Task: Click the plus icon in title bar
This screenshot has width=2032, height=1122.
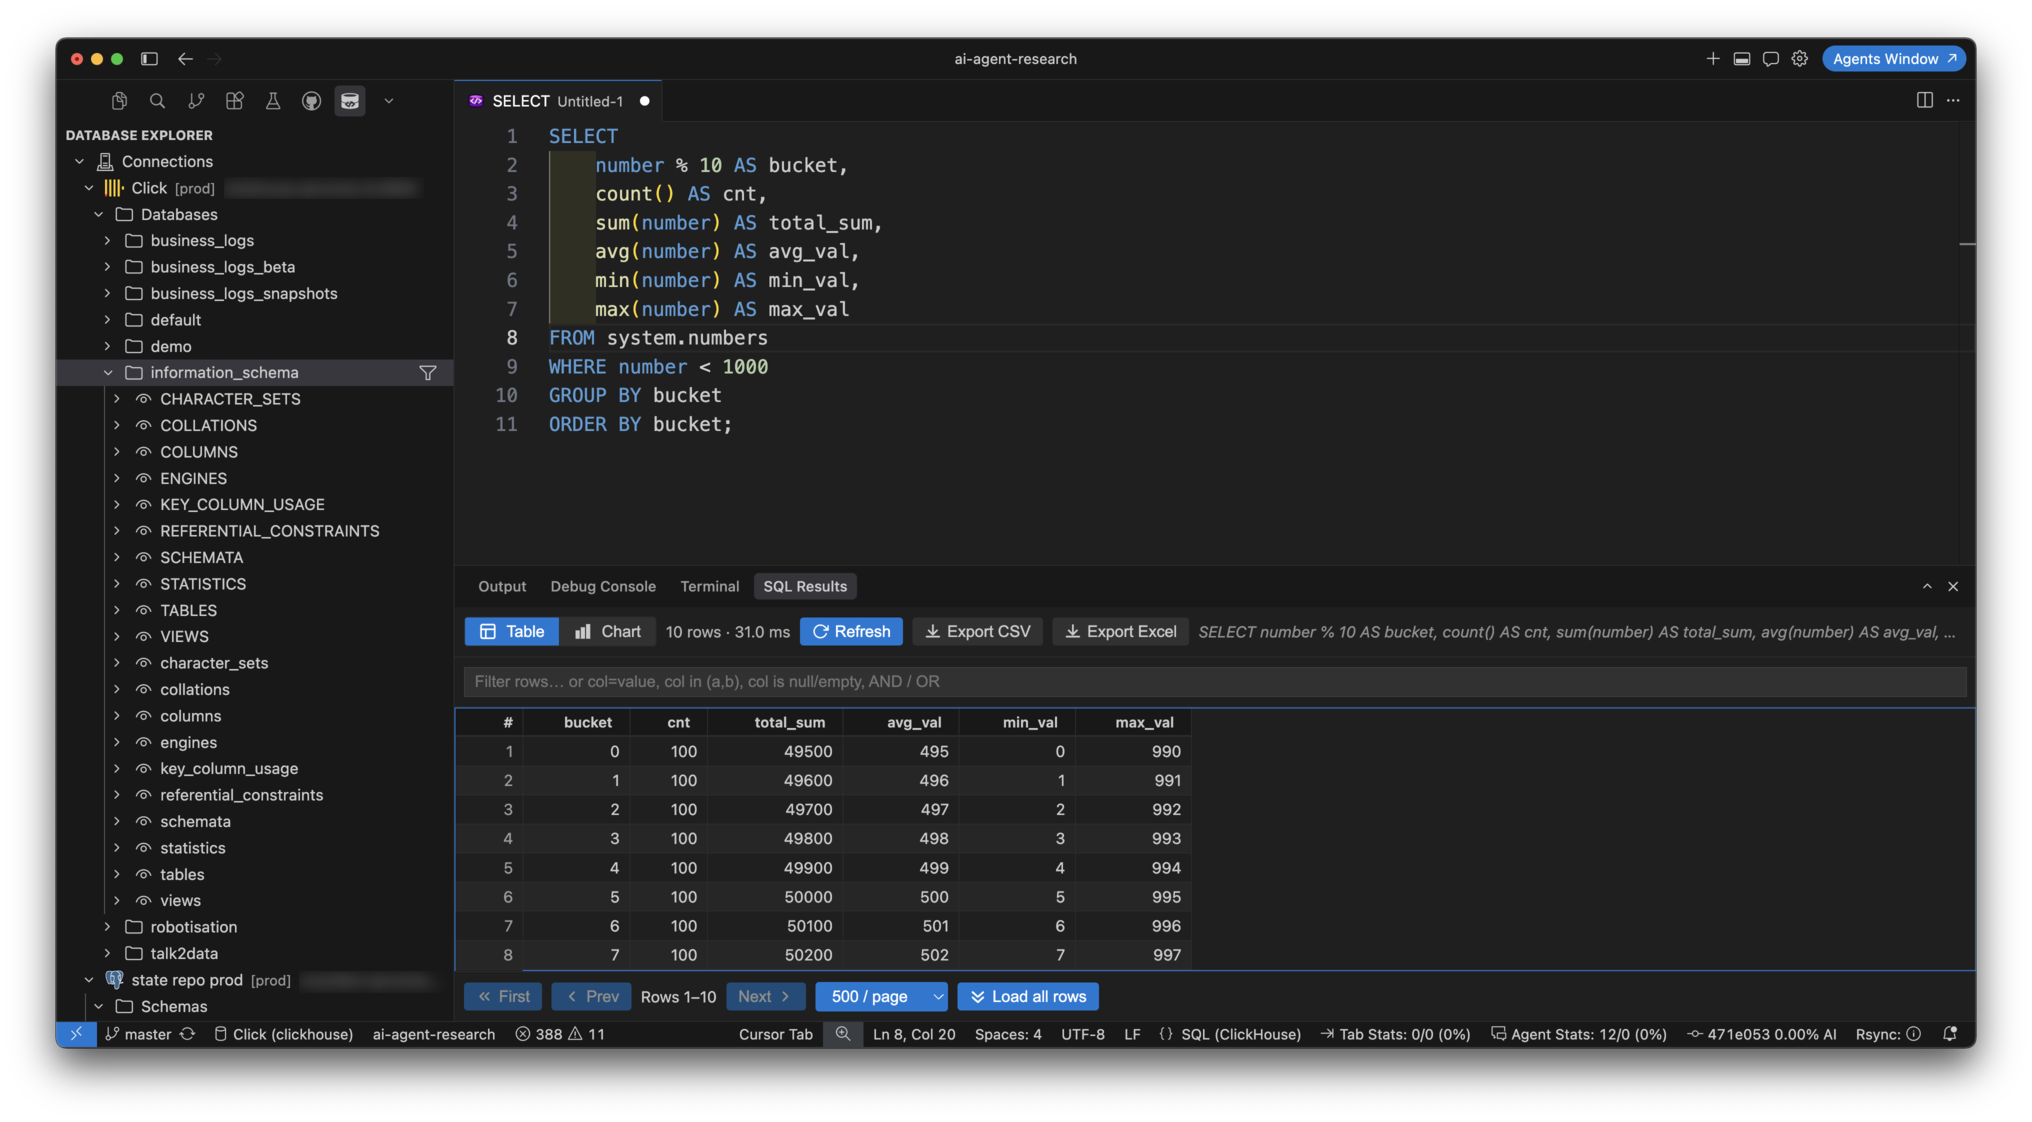Action: pyautogui.click(x=1713, y=59)
